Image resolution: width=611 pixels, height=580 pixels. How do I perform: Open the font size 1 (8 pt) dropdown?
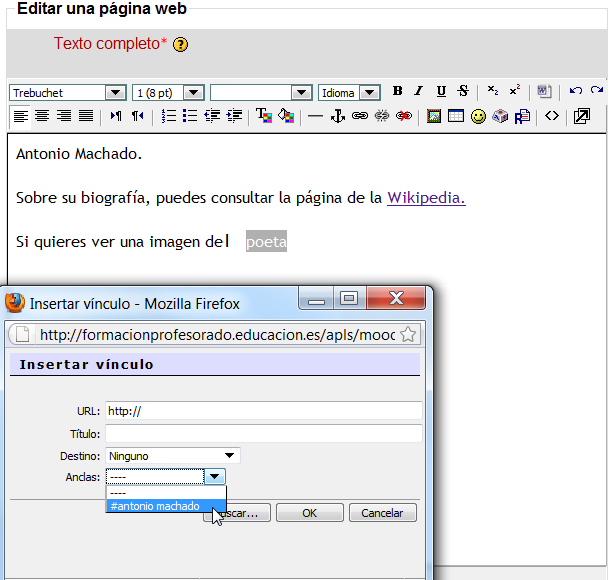168,92
